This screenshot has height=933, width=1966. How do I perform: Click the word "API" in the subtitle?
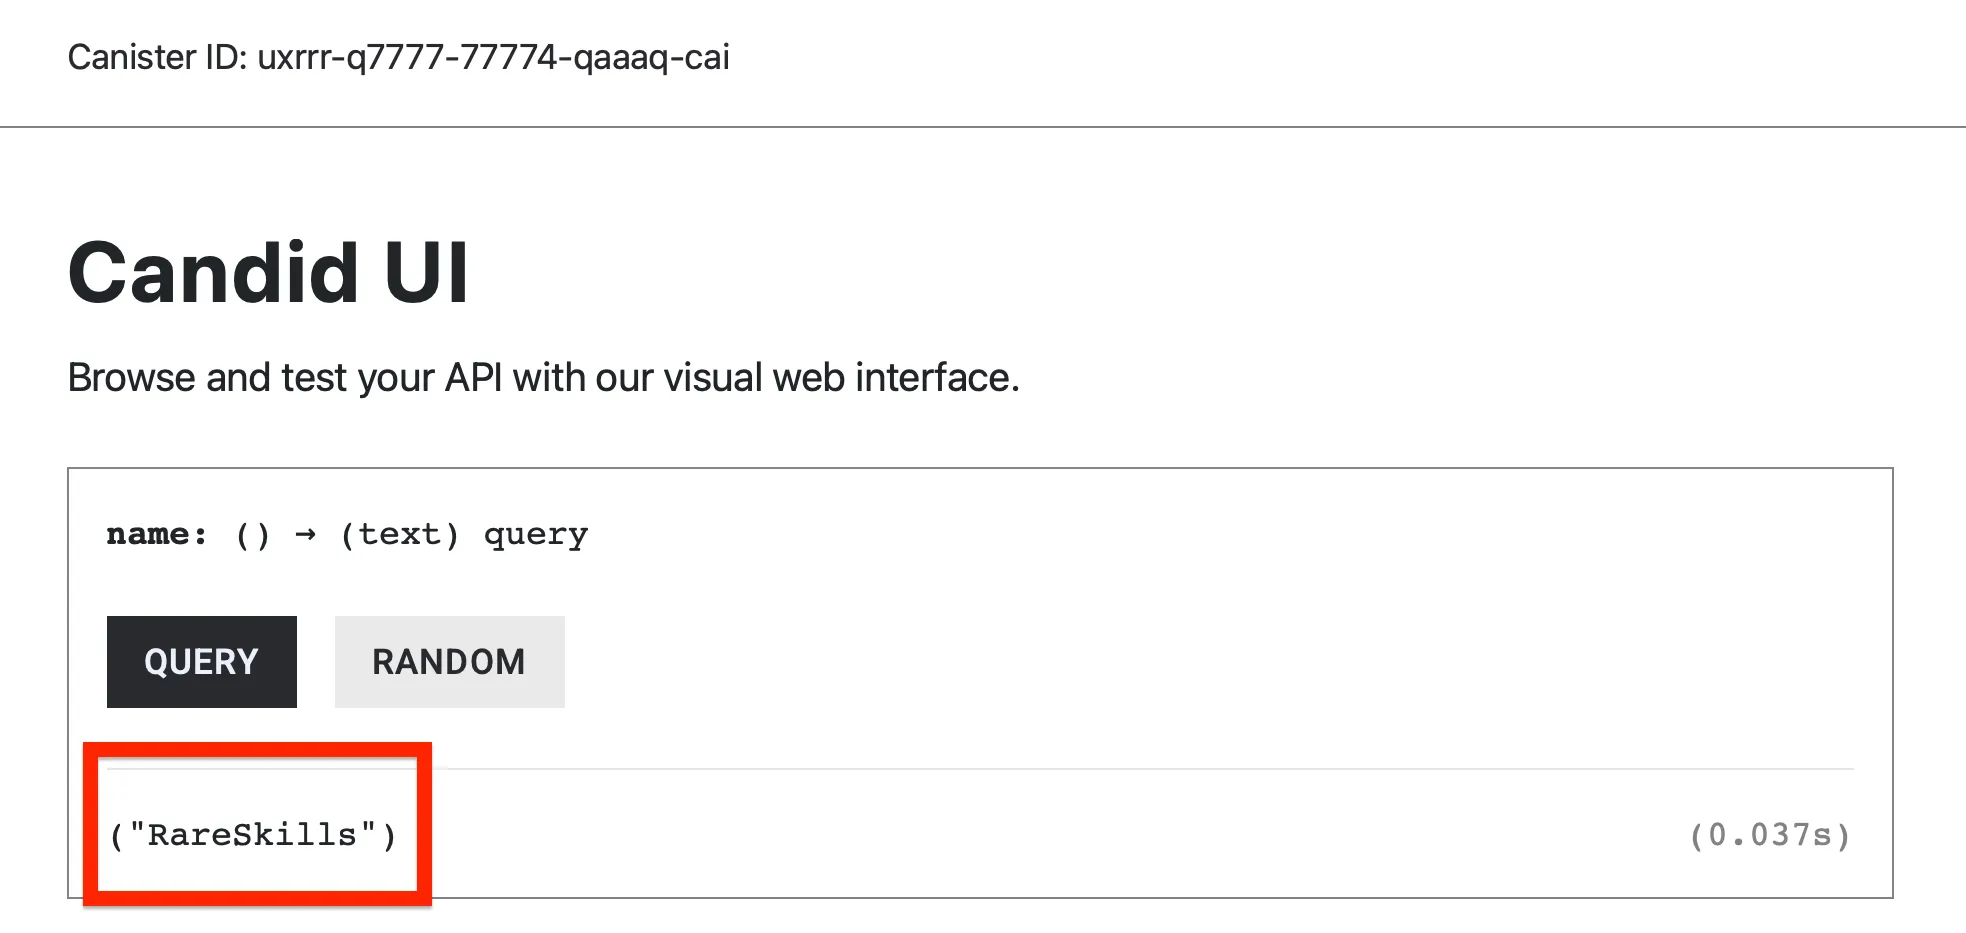[x=474, y=378]
